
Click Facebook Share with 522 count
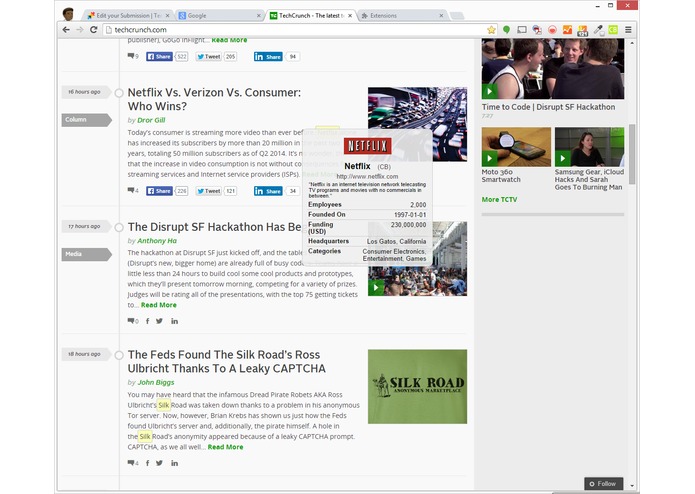click(159, 57)
